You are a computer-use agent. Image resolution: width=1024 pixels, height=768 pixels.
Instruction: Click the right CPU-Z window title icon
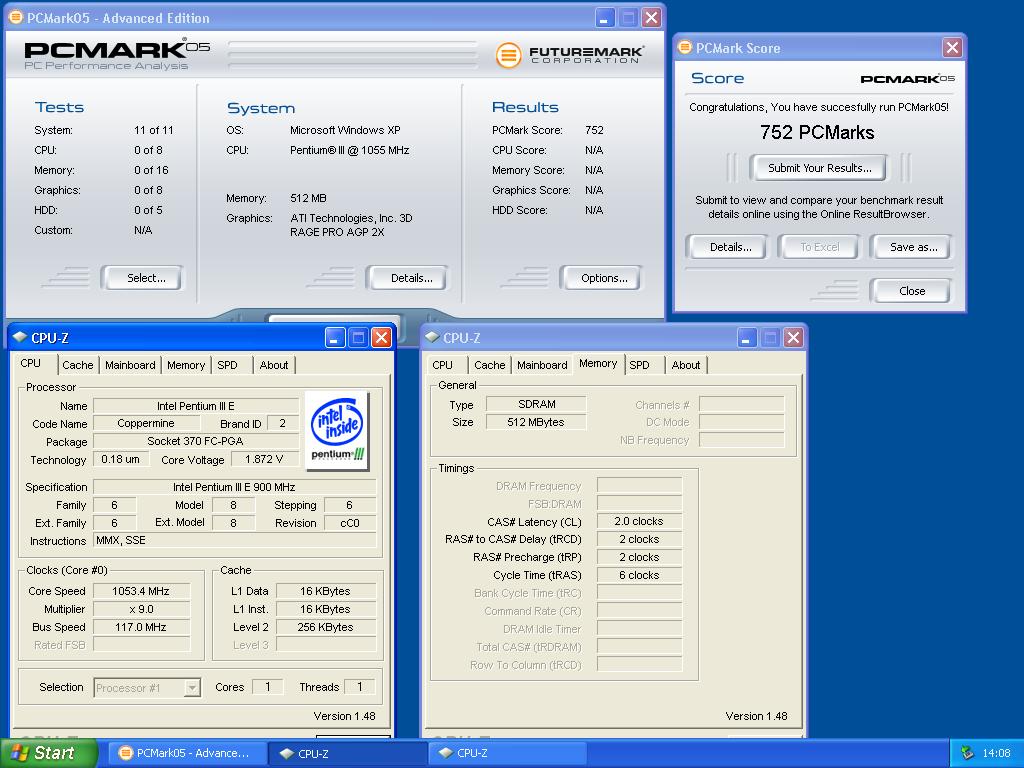pyautogui.click(x=432, y=337)
